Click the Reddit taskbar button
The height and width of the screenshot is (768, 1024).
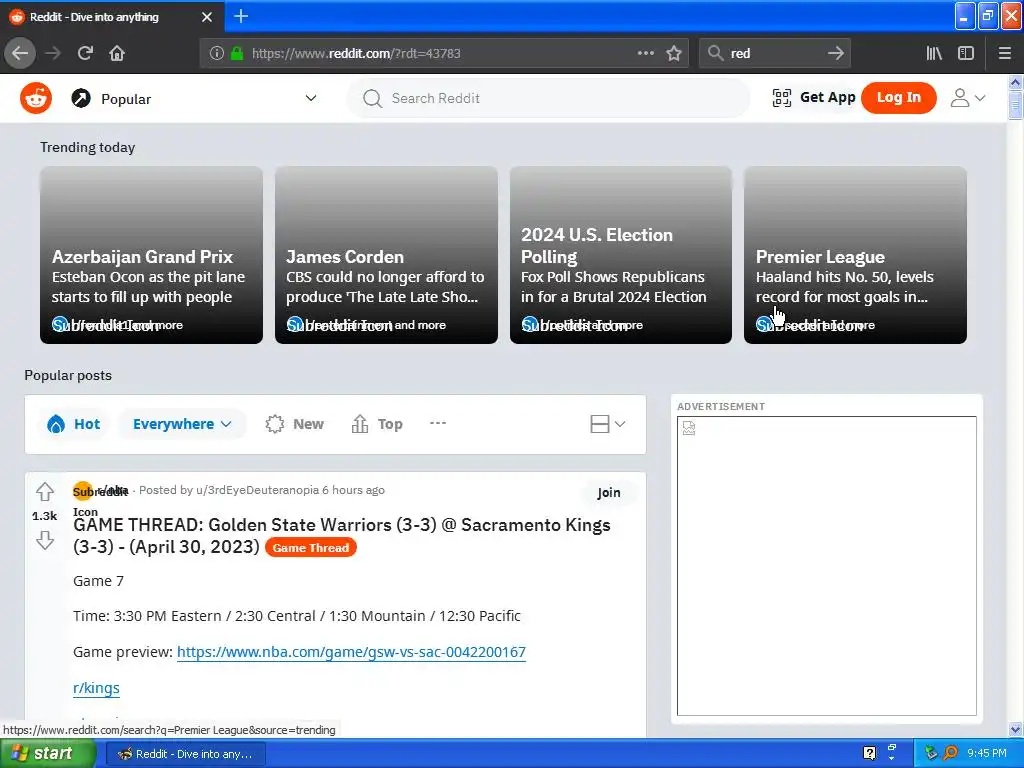point(185,754)
